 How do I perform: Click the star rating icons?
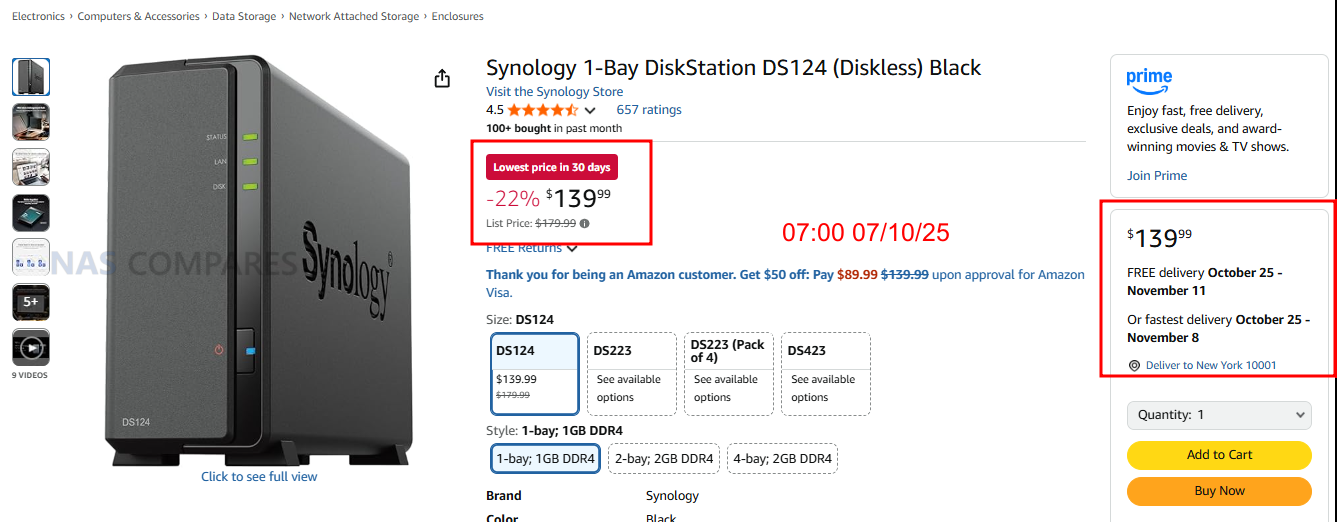coord(542,110)
